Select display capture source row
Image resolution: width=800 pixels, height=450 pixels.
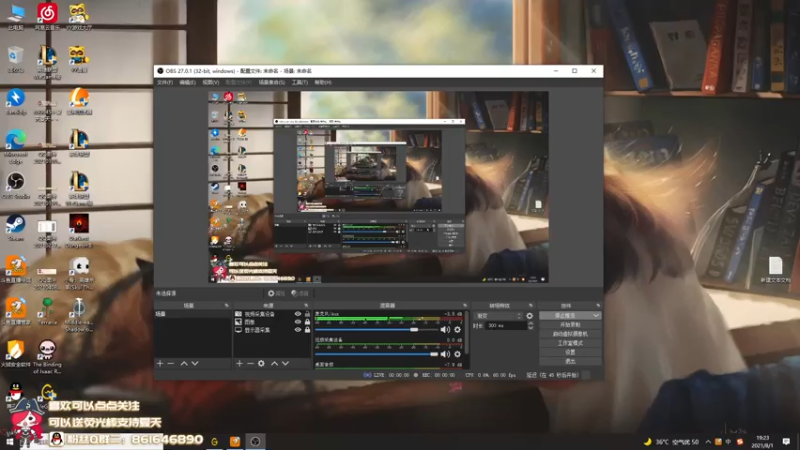point(272,330)
